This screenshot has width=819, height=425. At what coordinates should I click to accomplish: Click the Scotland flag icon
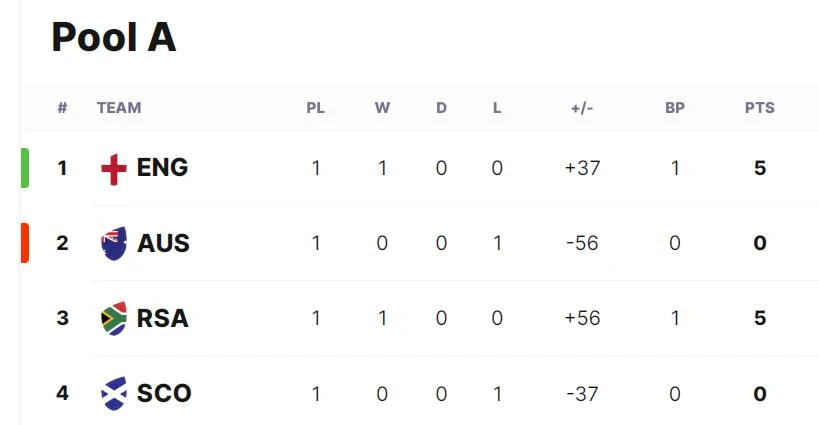point(114,394)
